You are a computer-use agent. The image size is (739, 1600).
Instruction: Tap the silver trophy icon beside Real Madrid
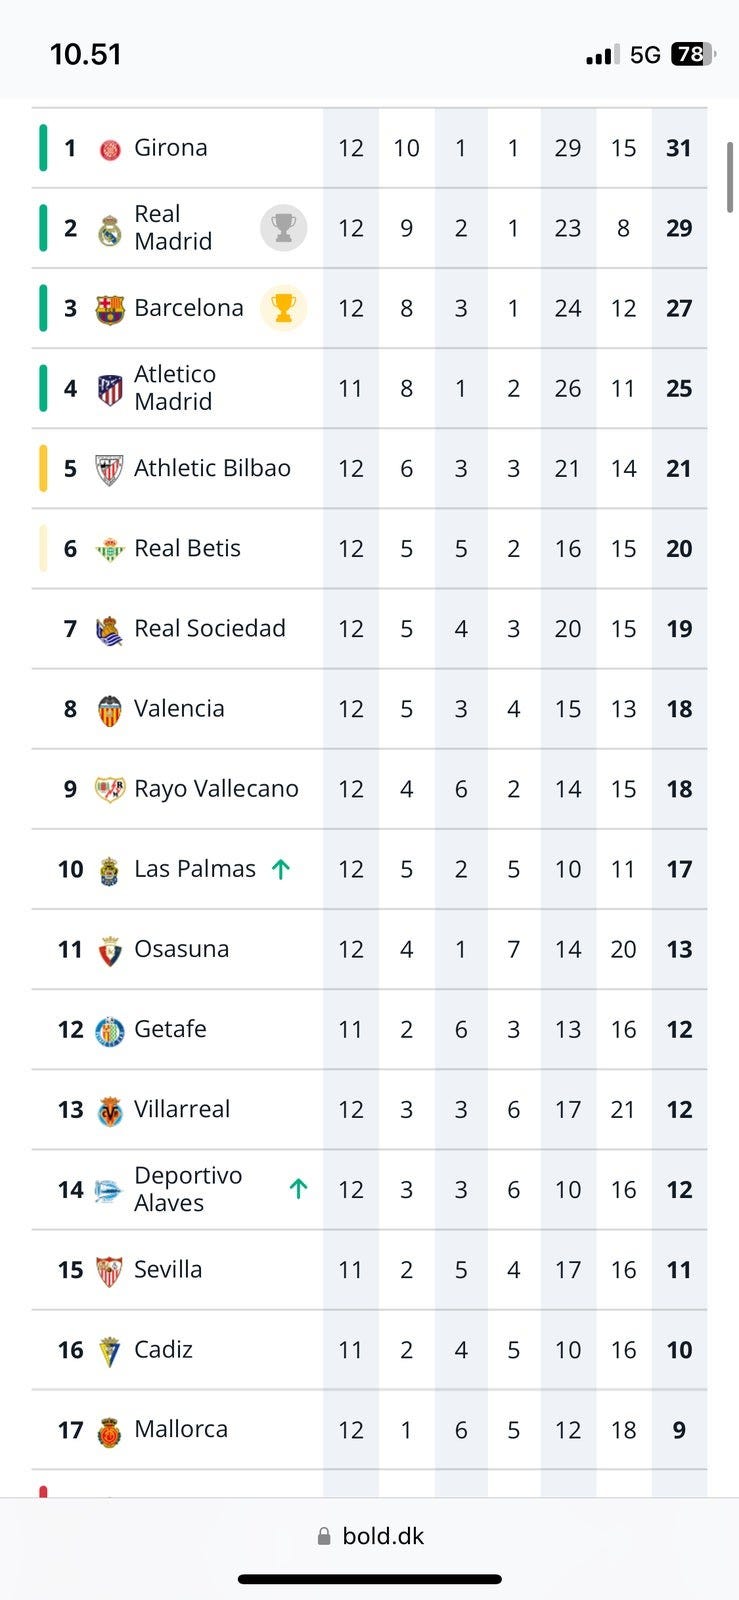tap(283, 228)
